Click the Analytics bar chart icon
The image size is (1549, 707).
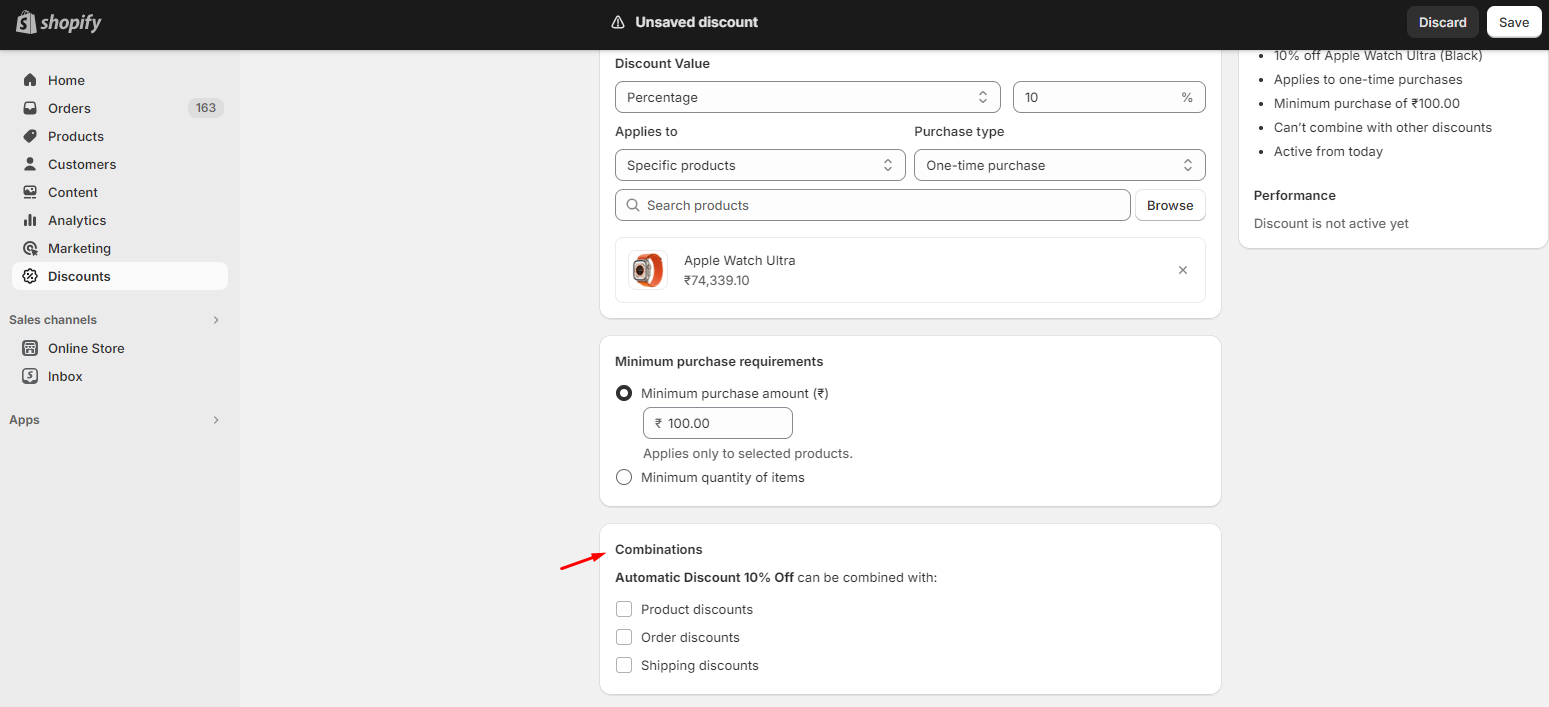point(30,220)
